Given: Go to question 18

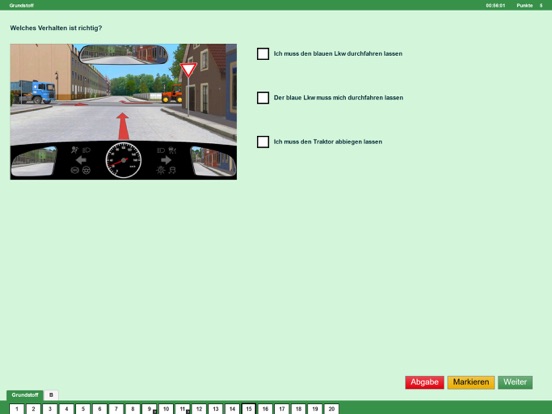Looking at the screenshot, I should point(298,409).
